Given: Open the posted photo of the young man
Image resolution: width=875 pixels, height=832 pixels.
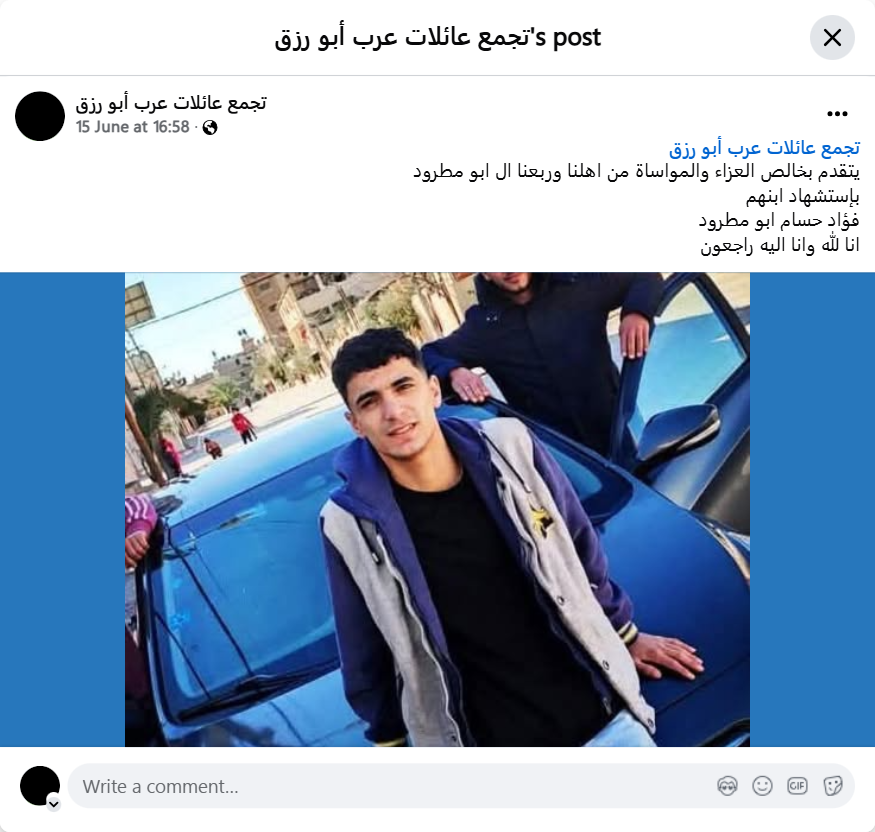Looking at the screenshot, I should pos(438,509).
